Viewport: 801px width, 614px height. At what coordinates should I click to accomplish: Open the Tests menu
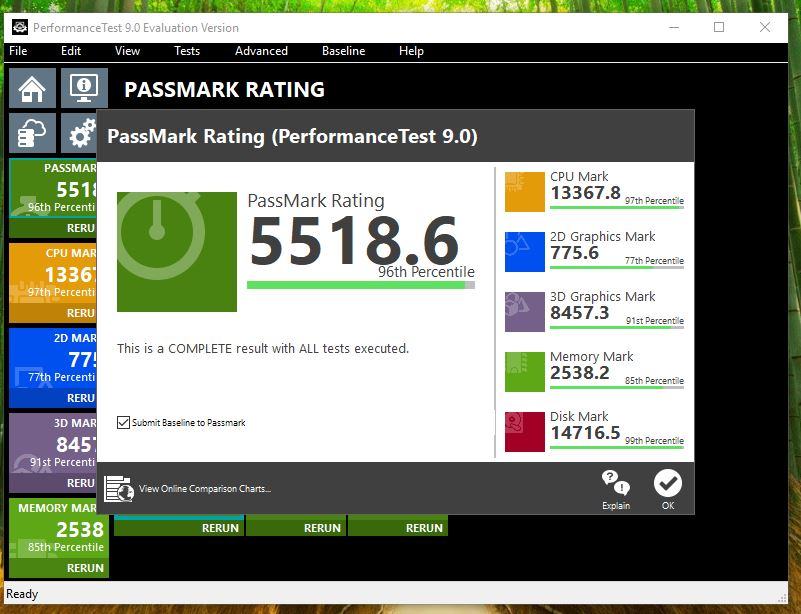(187, 51)
